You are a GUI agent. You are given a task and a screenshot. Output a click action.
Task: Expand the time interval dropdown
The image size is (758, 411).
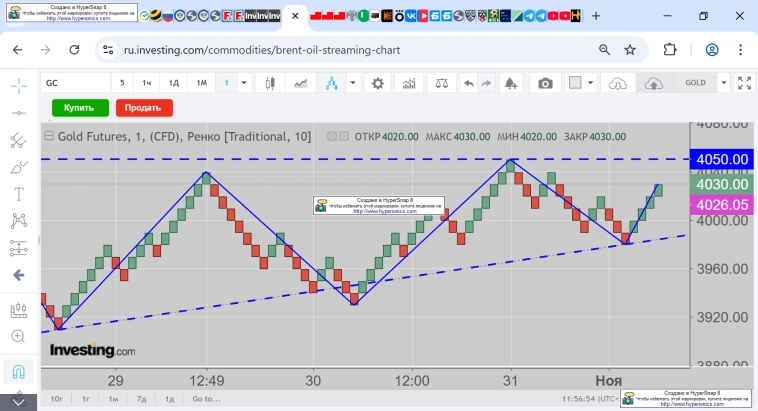[x=244, y=83]
